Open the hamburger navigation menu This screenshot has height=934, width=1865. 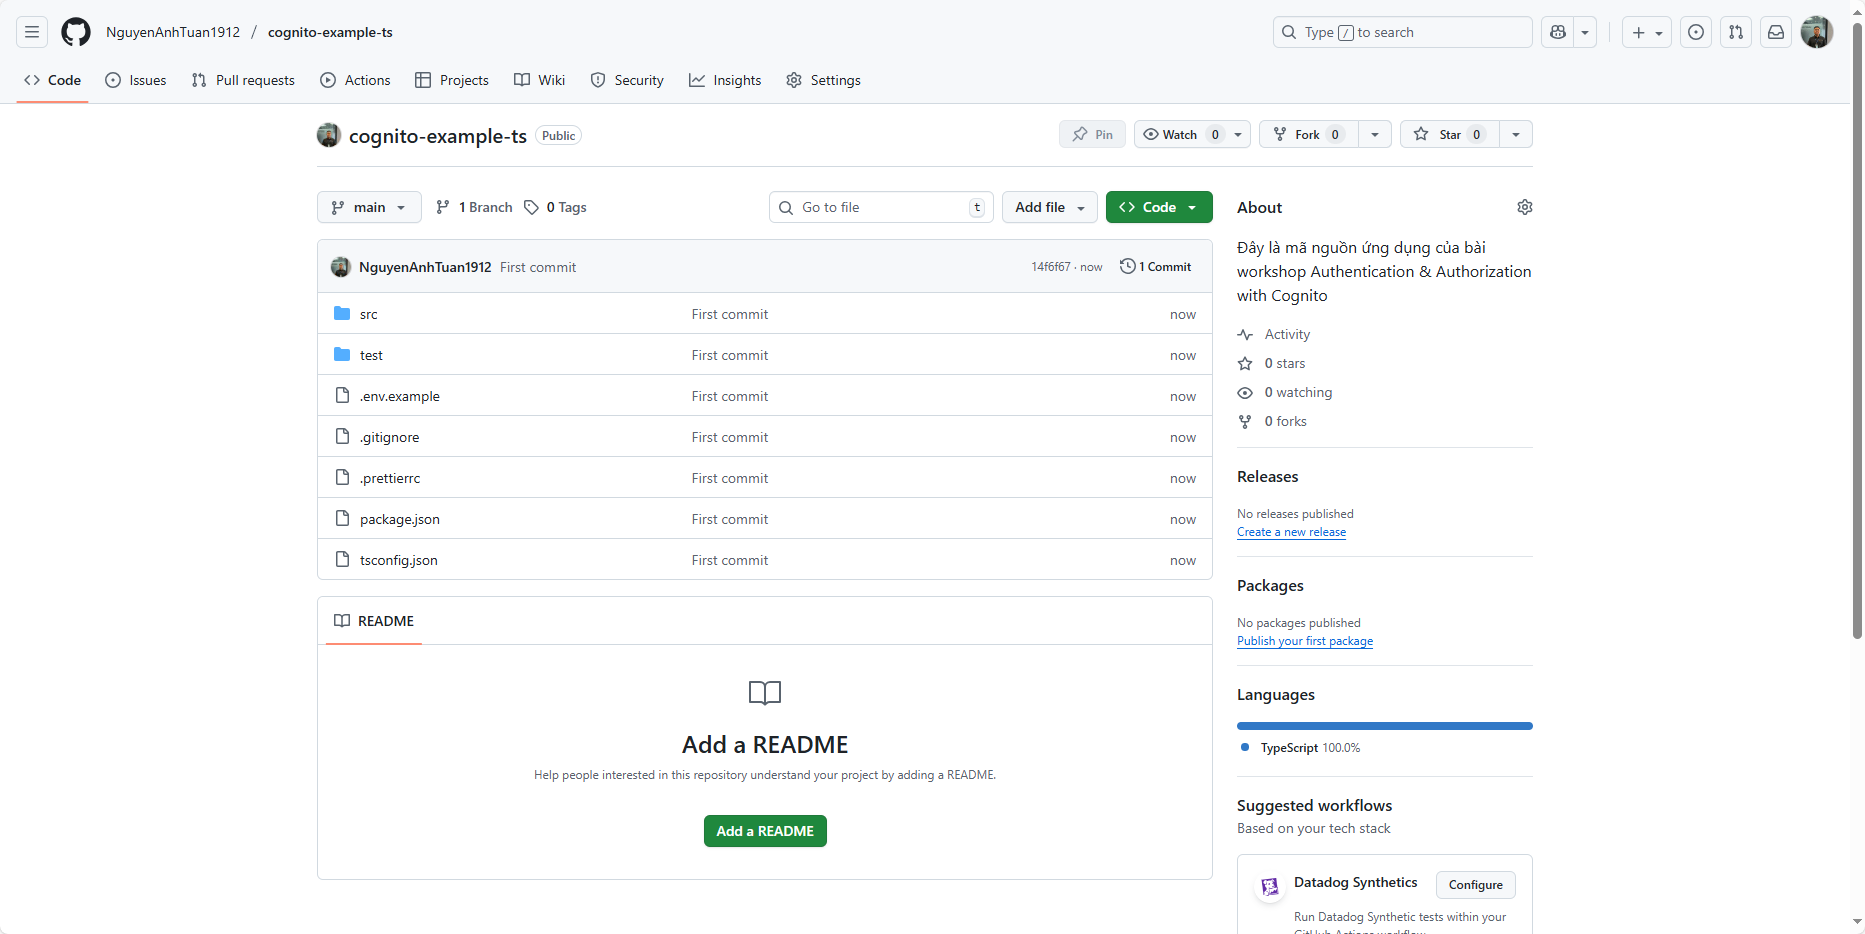click(32, 32)
